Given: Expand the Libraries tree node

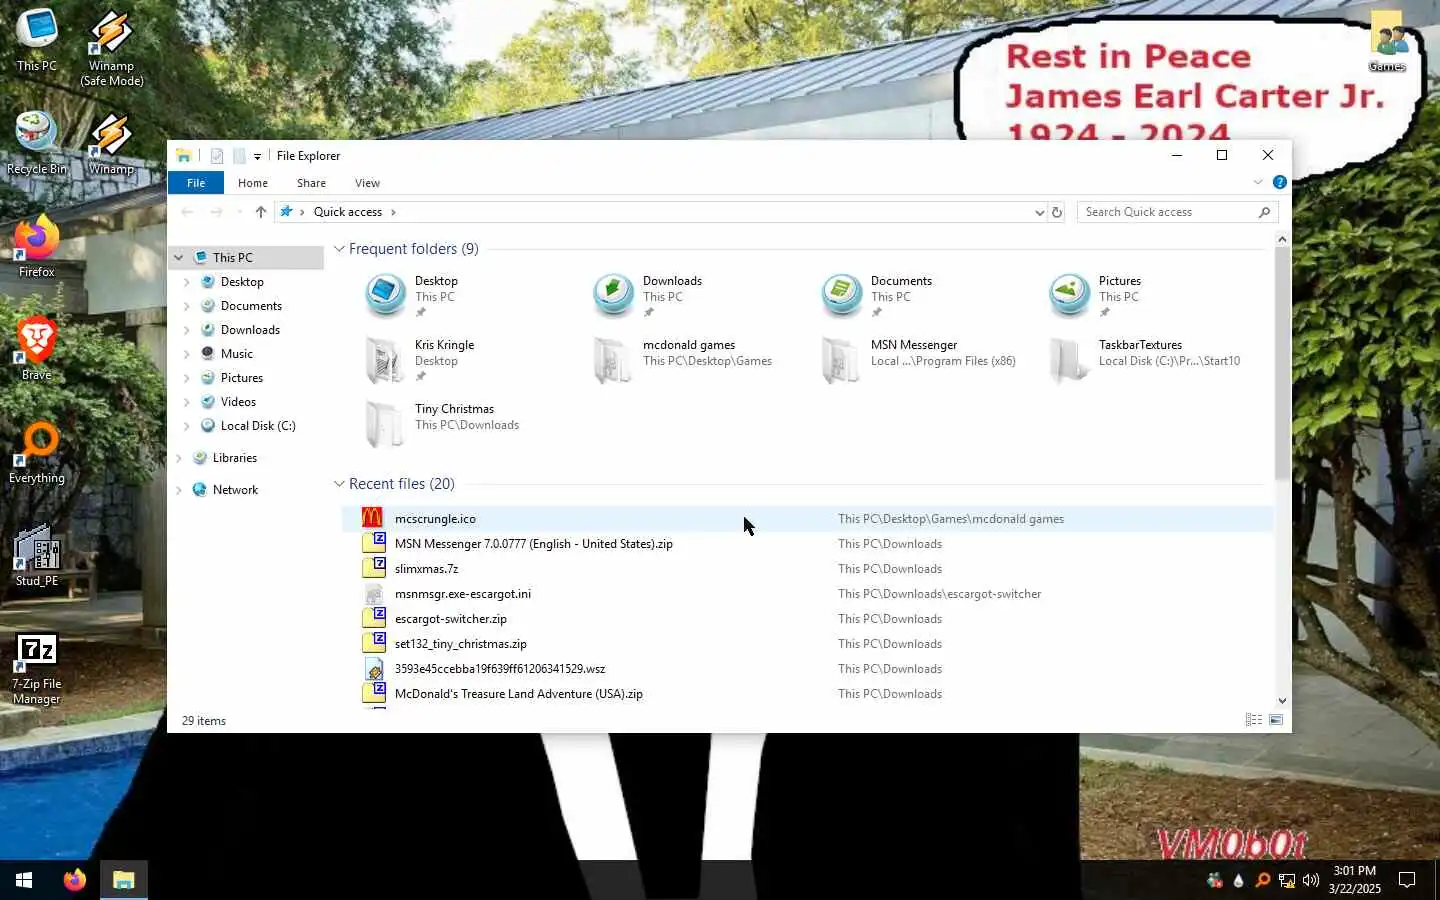Looking at the screenshot, I should tap(179, 458).
